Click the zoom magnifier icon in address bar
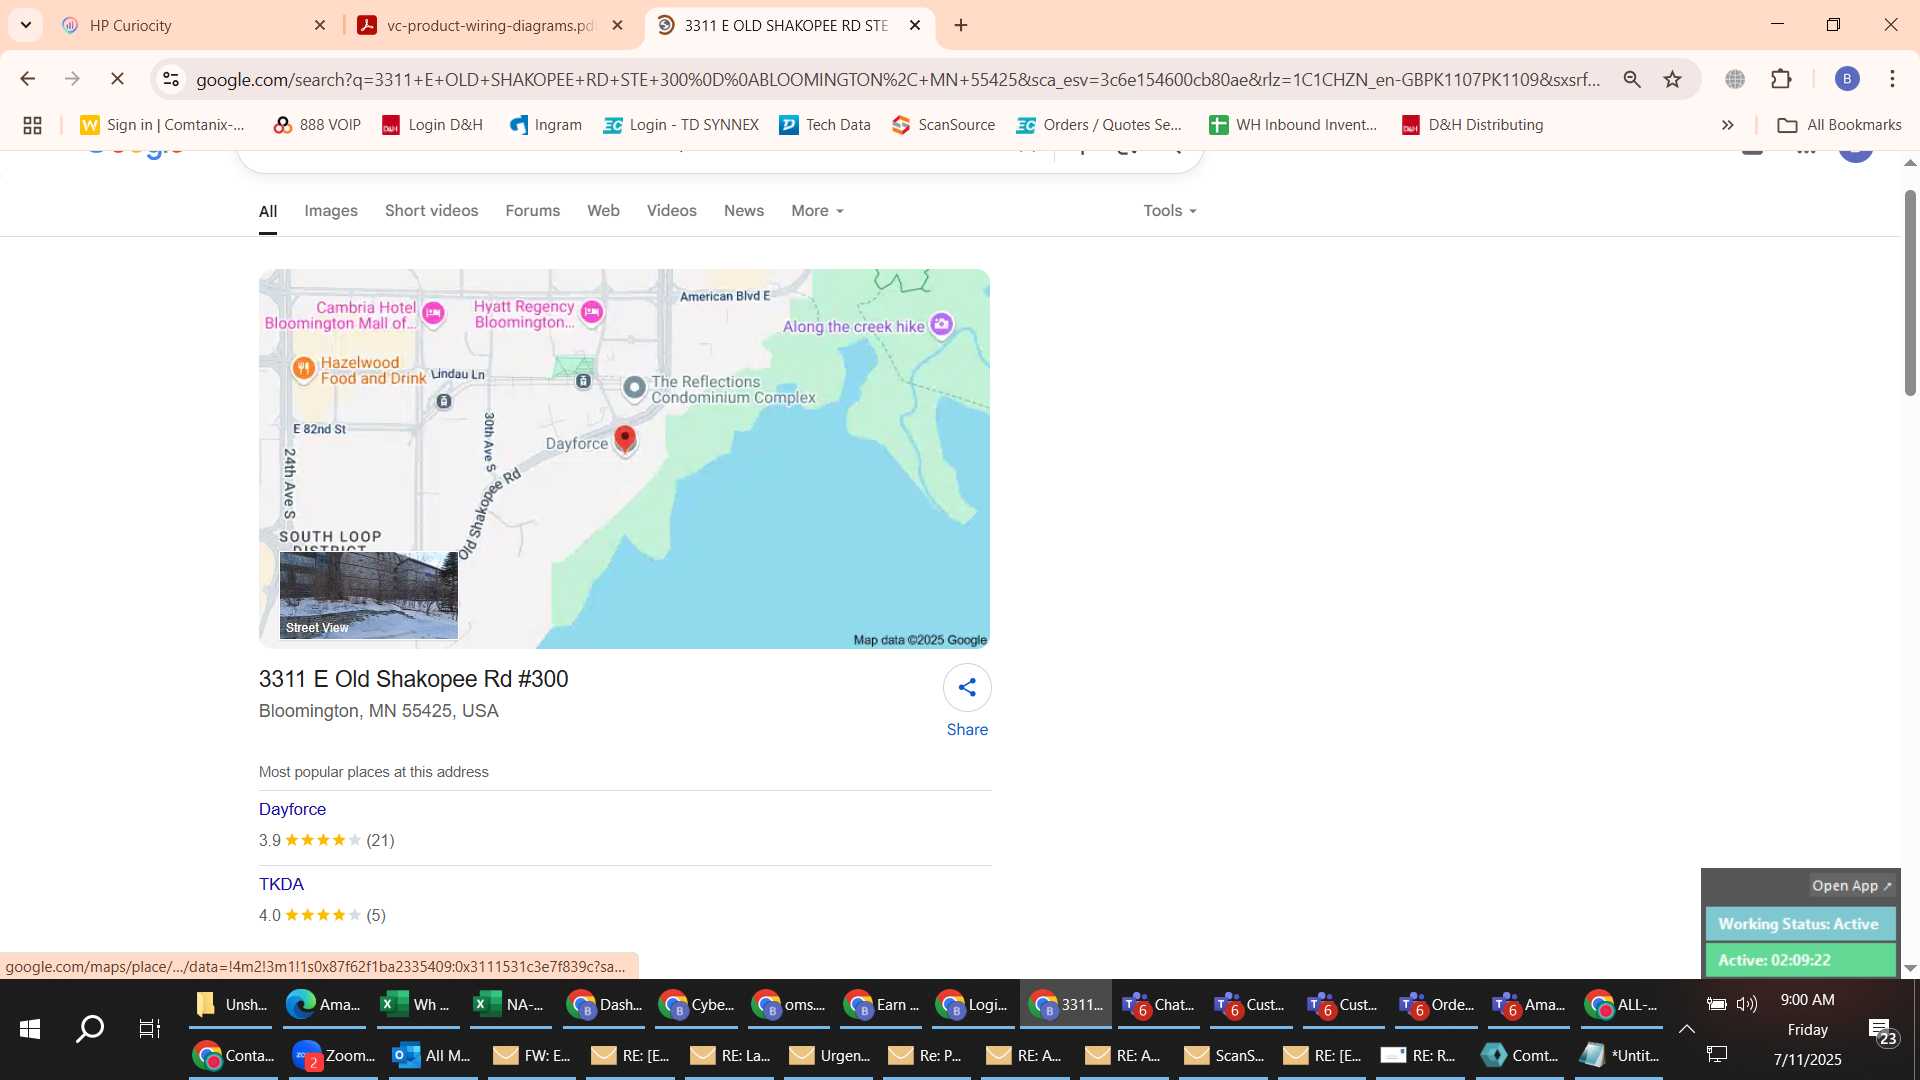This screenshot has height=1080, width=1920. [x=1632, y=79]
